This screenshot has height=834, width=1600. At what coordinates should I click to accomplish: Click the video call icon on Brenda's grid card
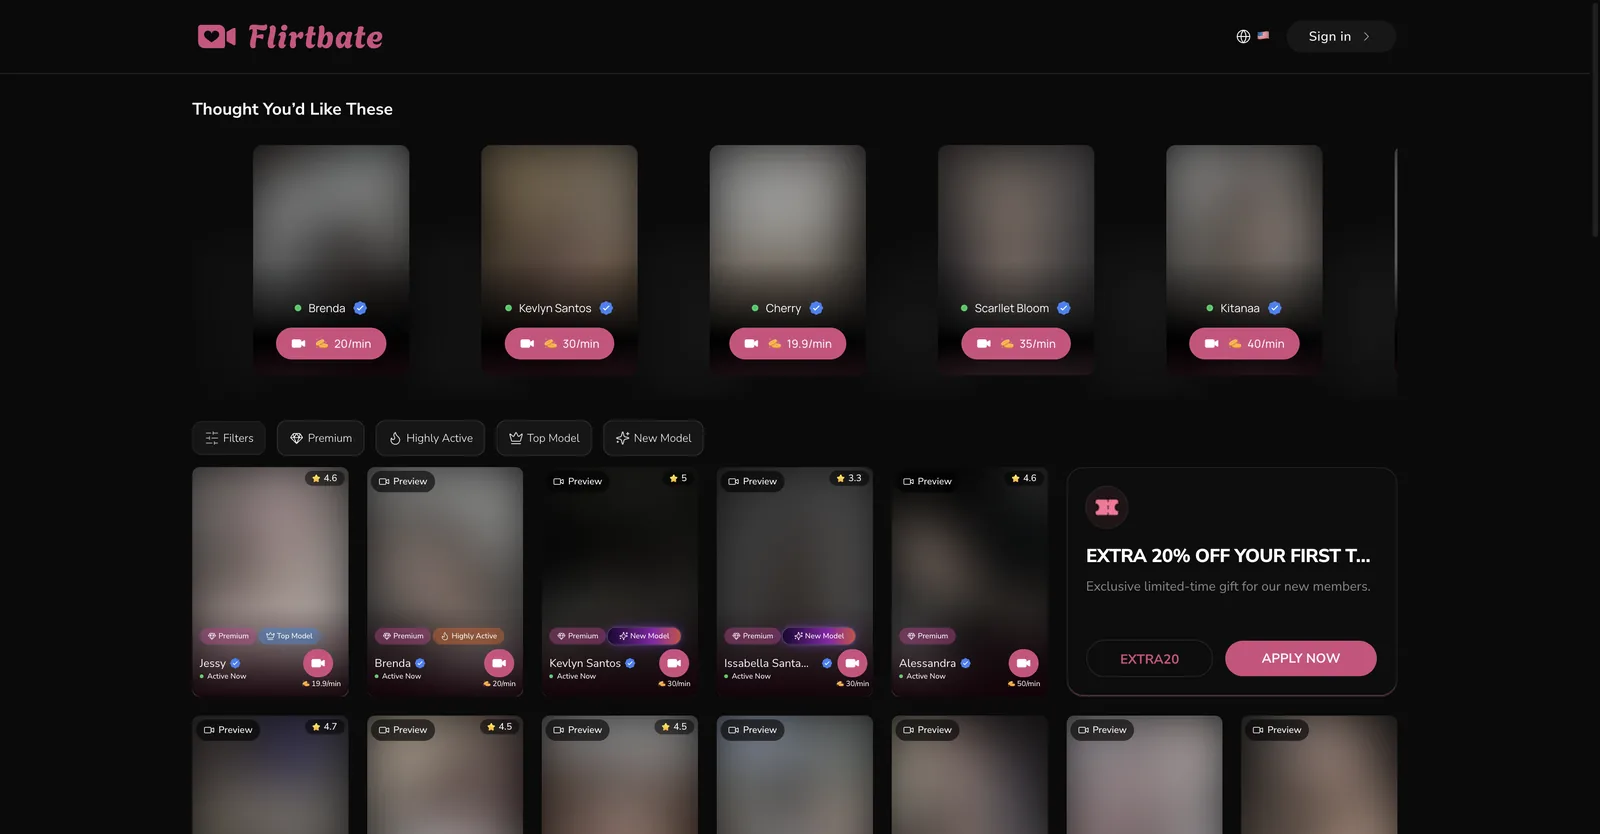pyautogui.click(x=499, y=663)
